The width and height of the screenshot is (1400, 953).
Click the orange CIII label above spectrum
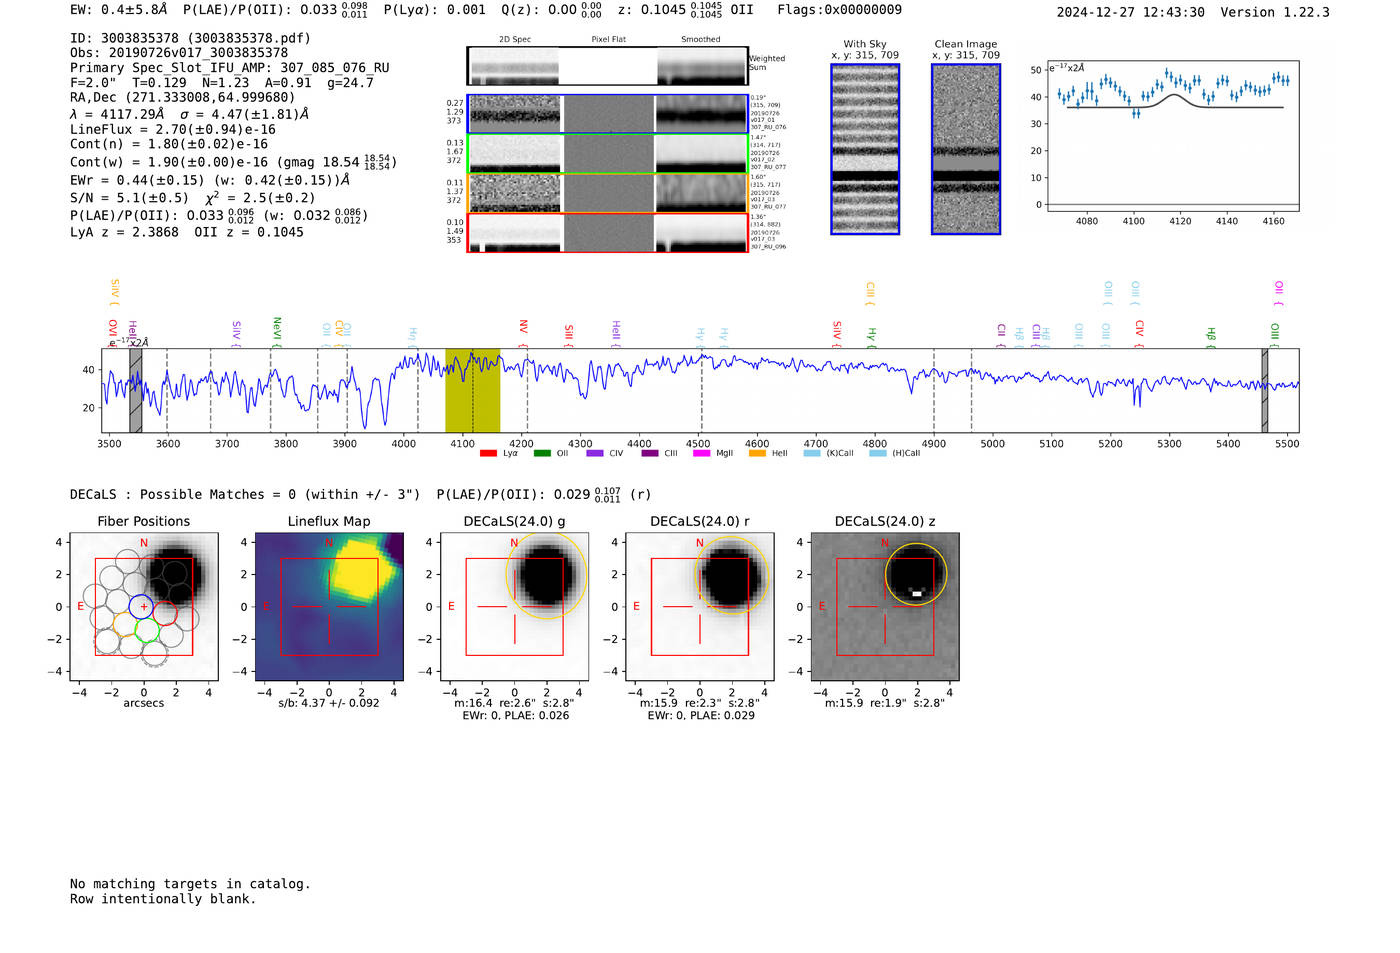870,293
